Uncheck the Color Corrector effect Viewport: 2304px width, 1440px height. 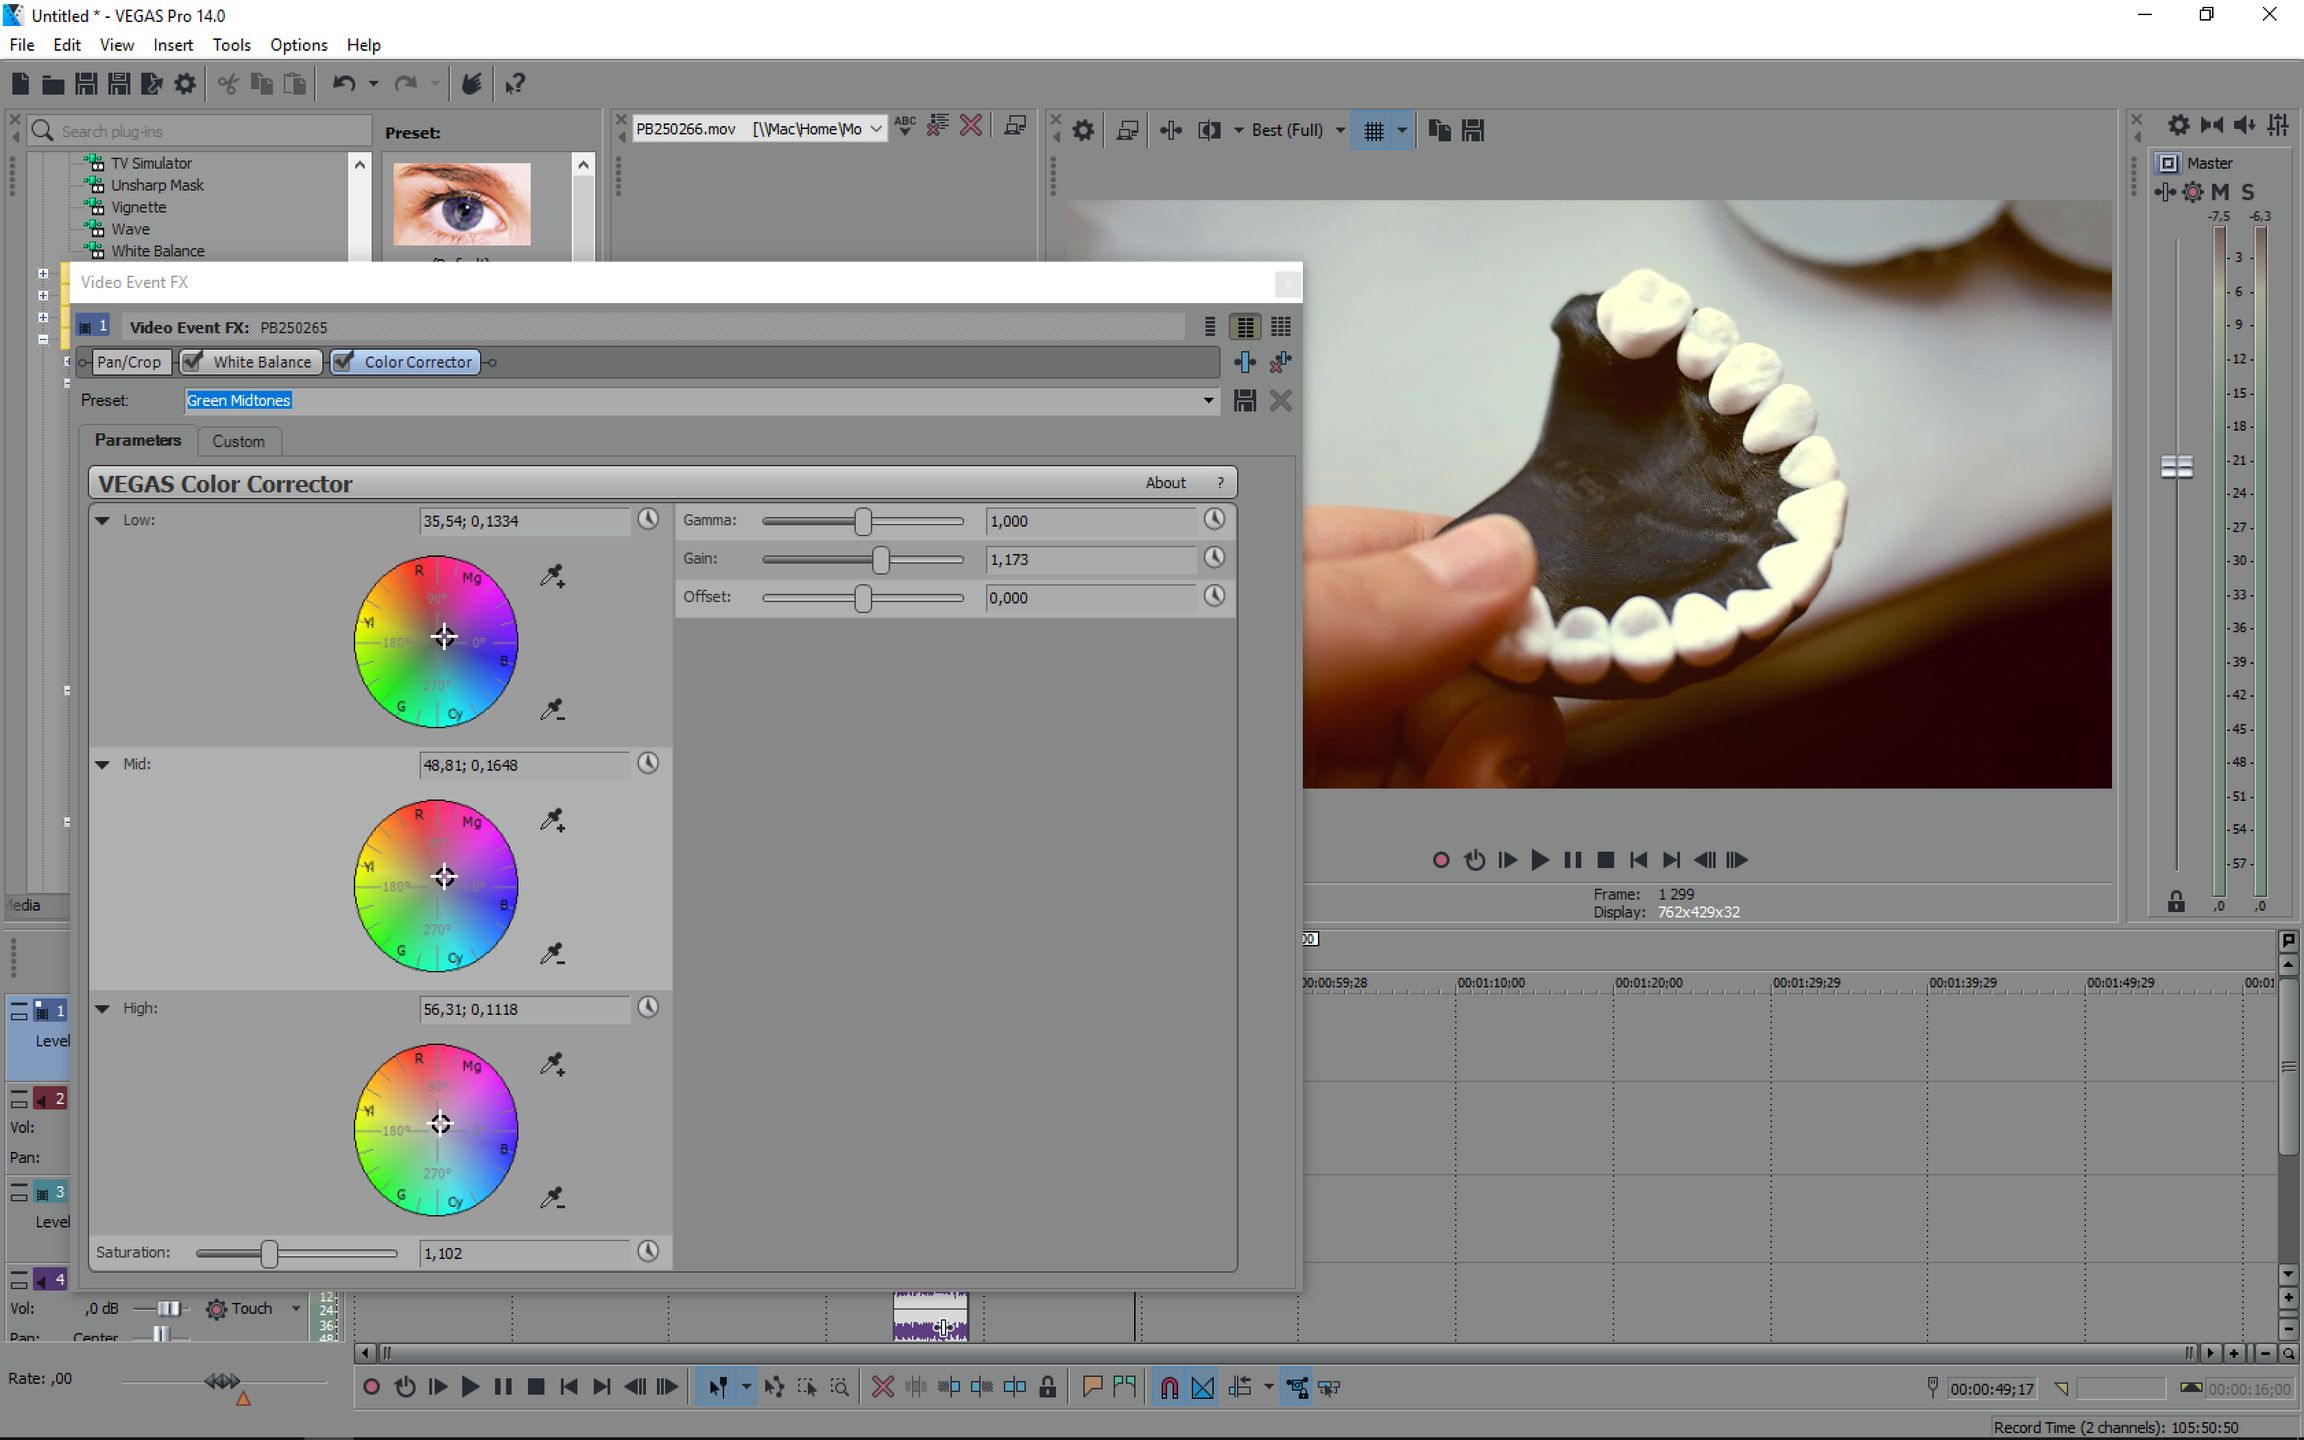pyautogui.click(x=343, y=362)
